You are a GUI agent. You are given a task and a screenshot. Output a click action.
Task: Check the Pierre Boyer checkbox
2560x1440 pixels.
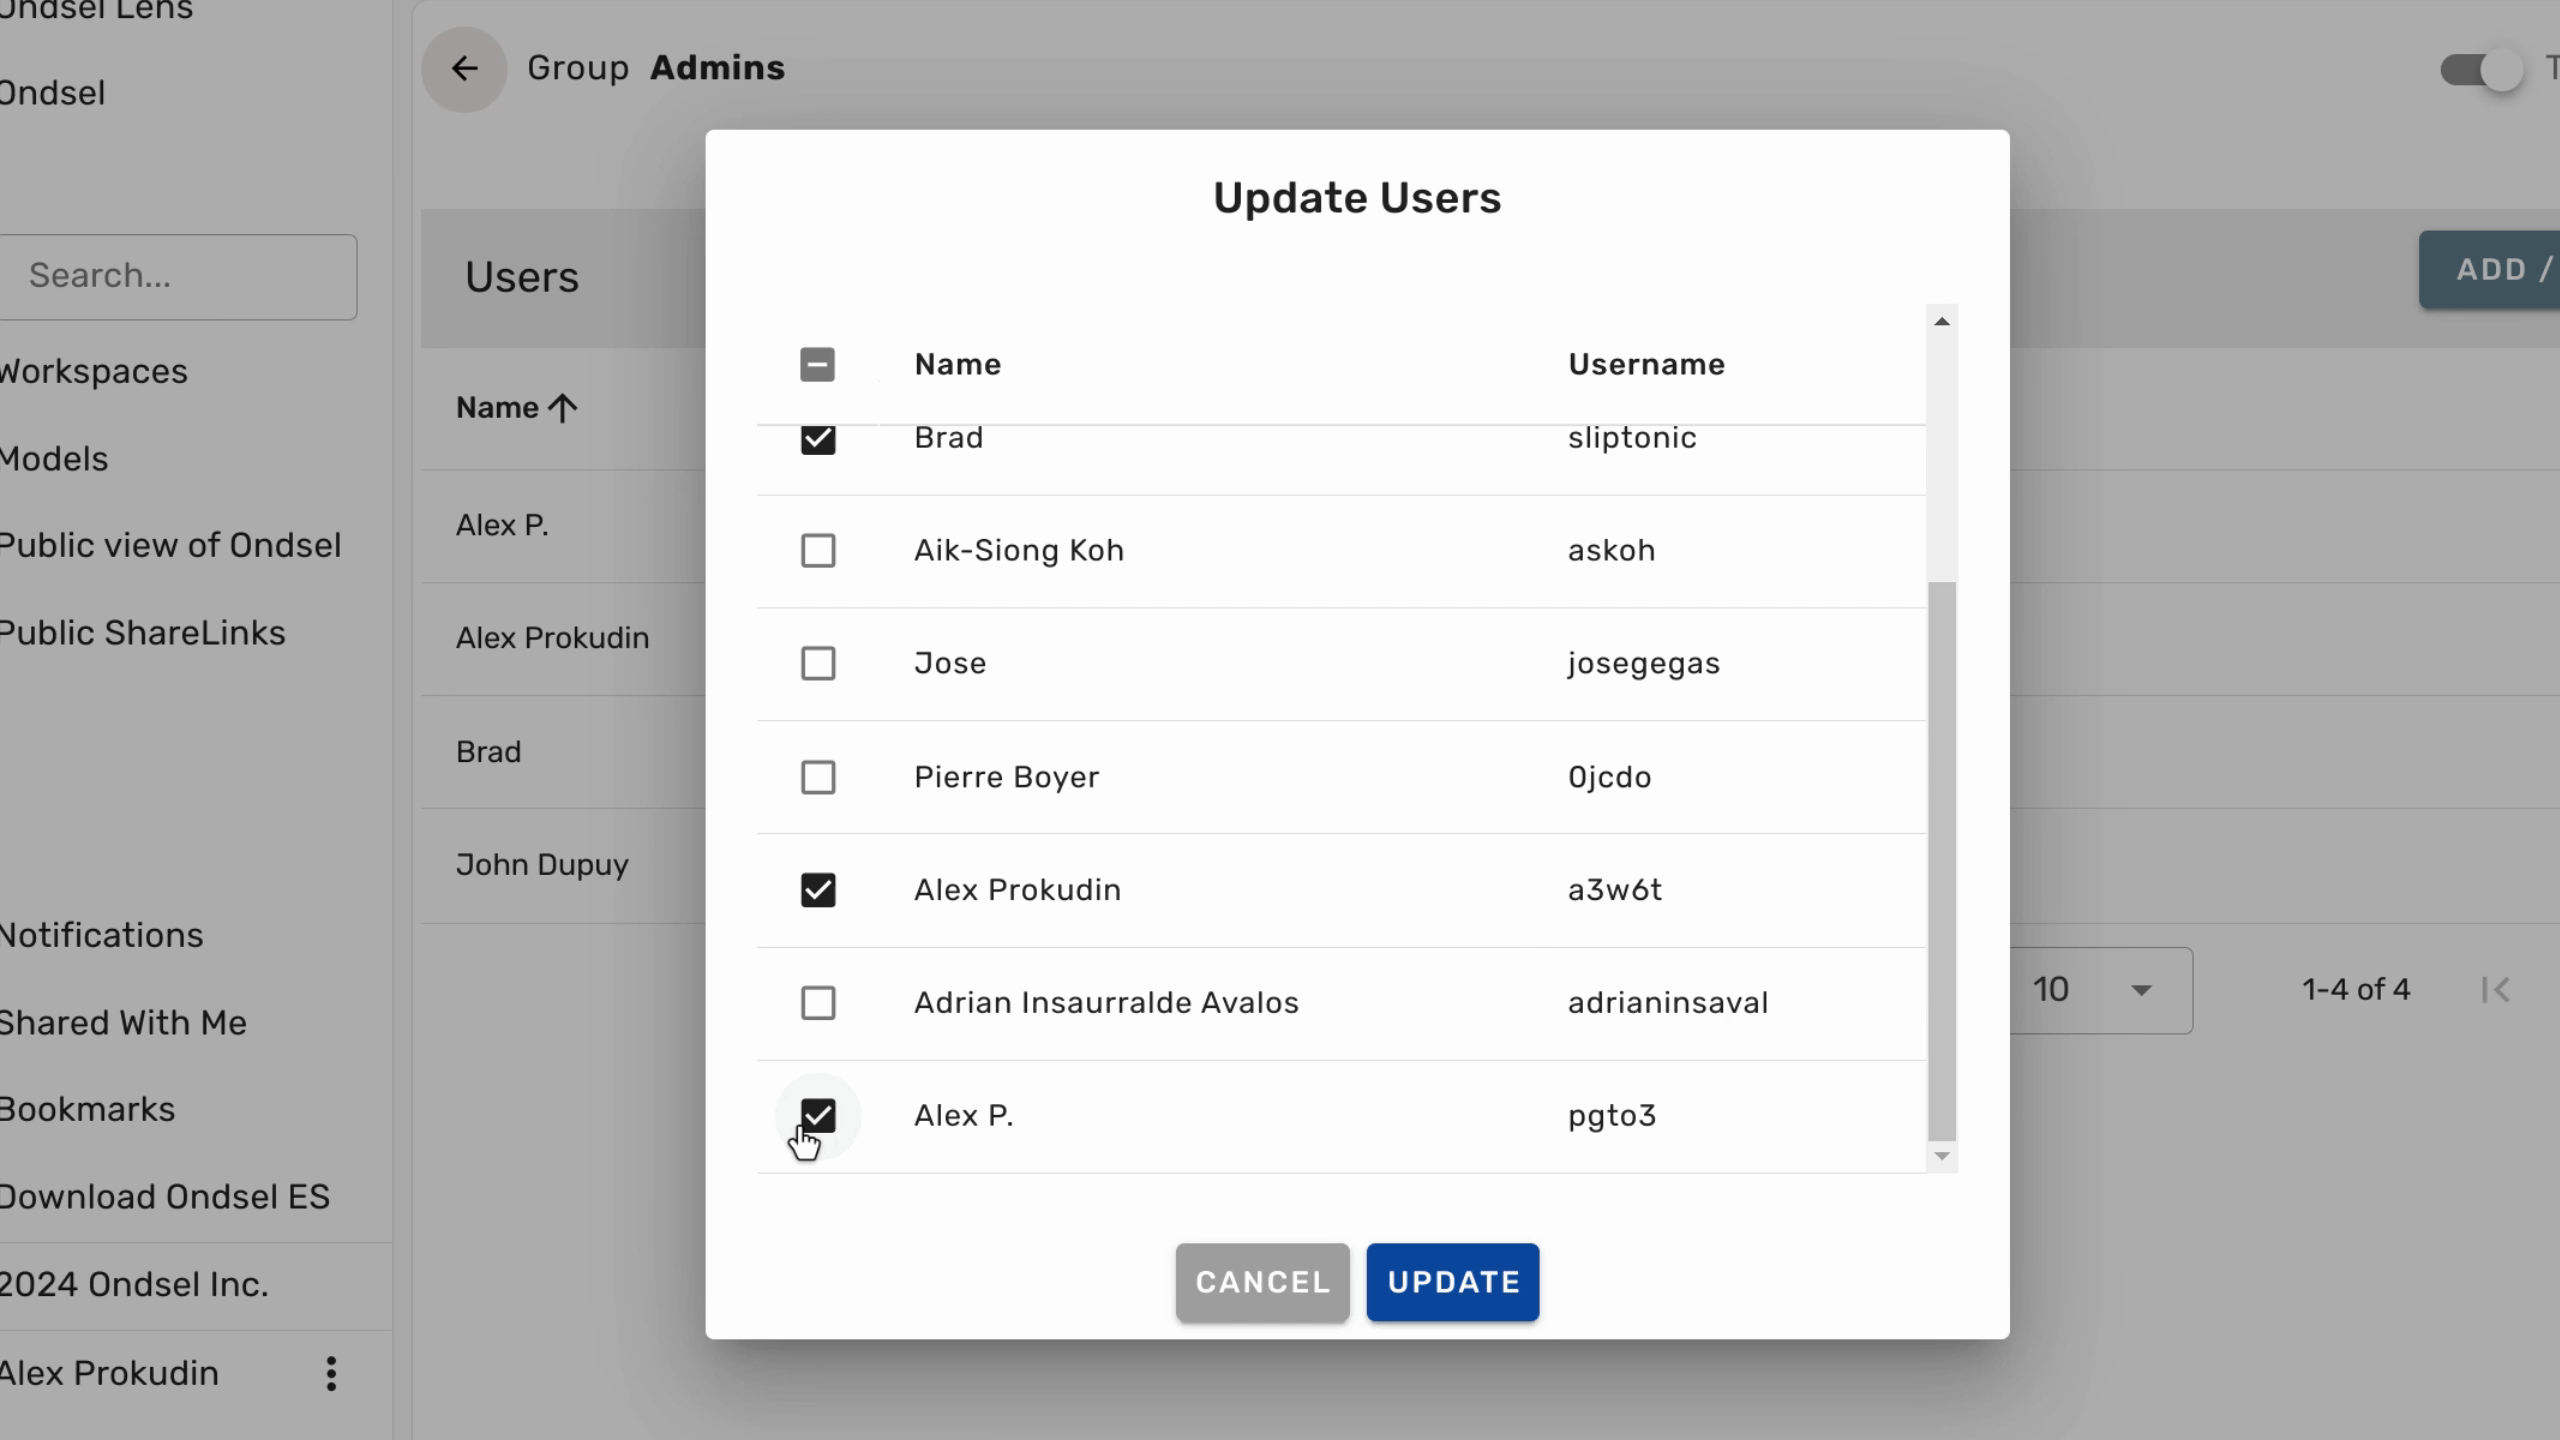(818, 777)
